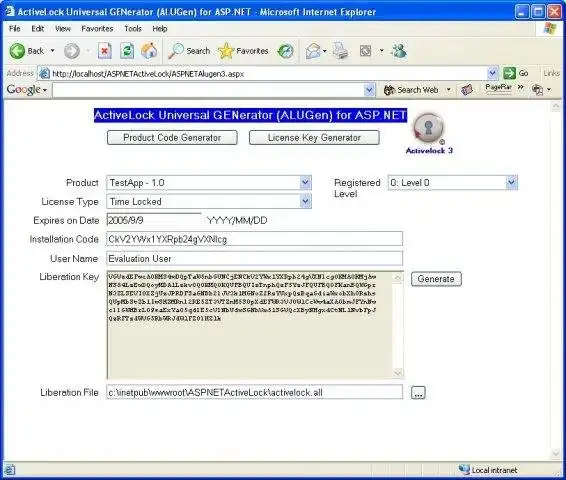
Task: Refresh the page with the green arrows icon
Action: (127, 51)
